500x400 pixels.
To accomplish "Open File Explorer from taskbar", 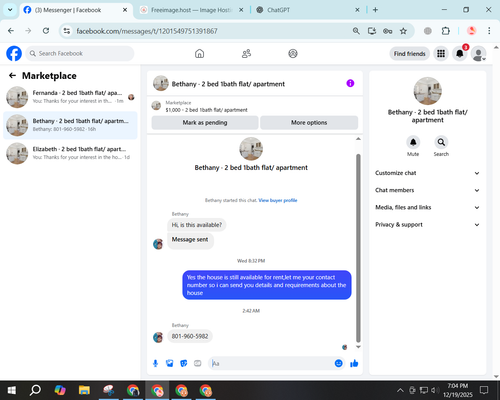I will [x=84, y=390].
